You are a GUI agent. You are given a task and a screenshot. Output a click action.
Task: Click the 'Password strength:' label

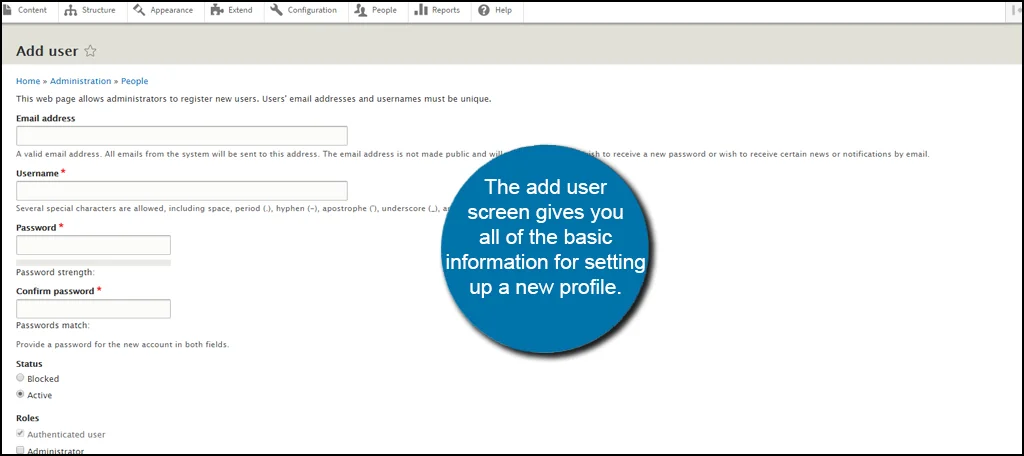pyautogui.click(x=56, y=272)
